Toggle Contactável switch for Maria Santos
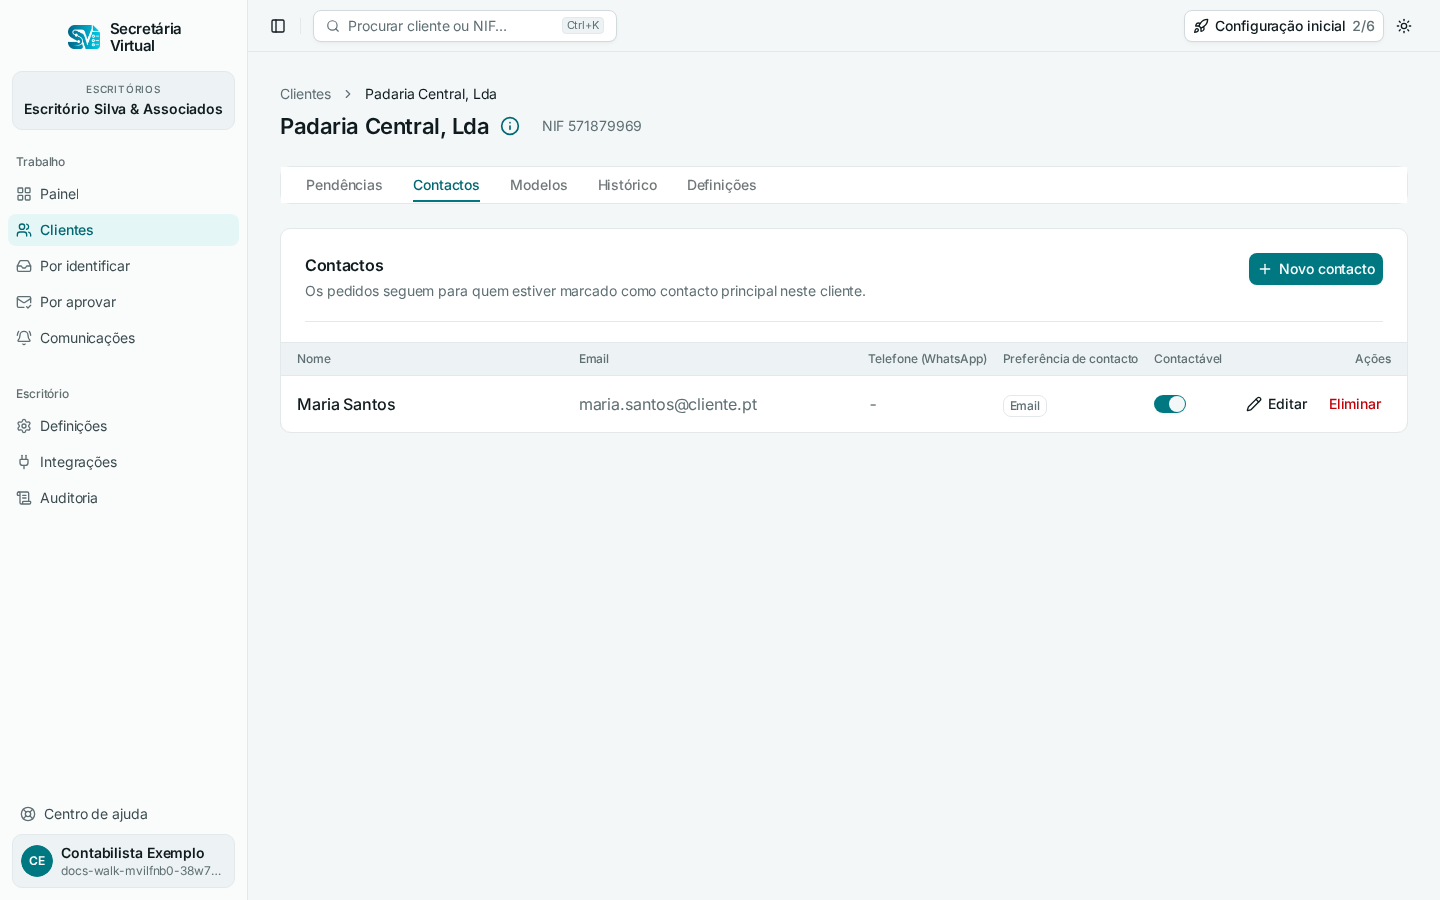This screenshot has width=1440, height=900. [x=1170, y=404]
